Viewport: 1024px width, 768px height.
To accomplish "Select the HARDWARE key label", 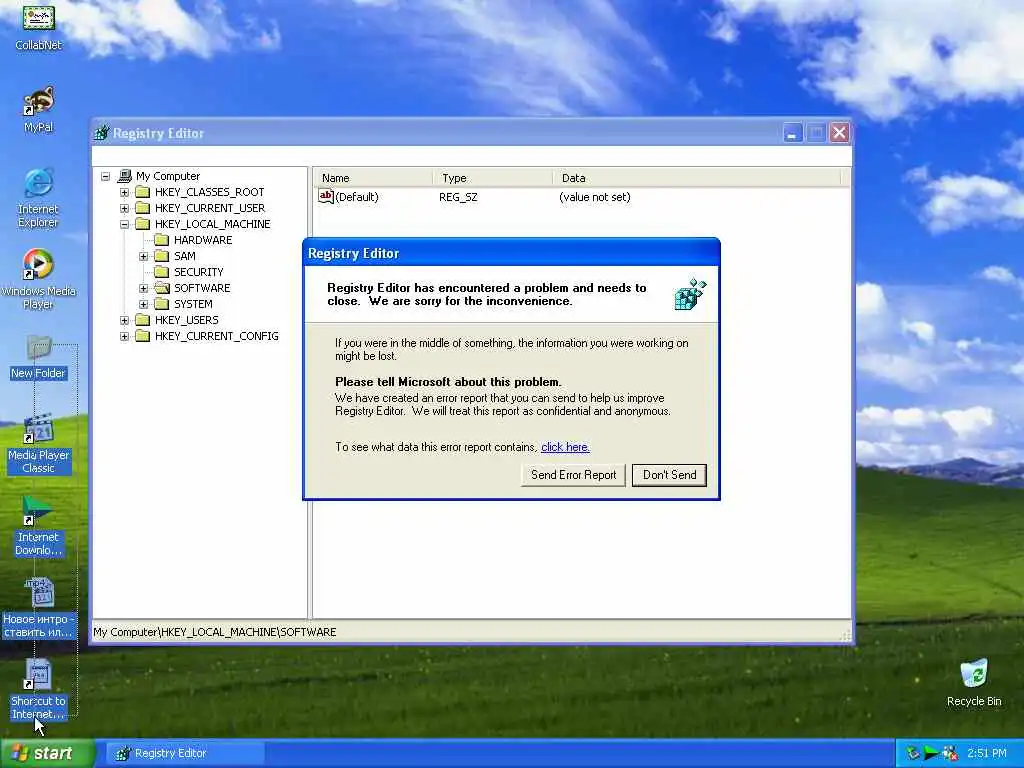I will [x=203, y=240].
